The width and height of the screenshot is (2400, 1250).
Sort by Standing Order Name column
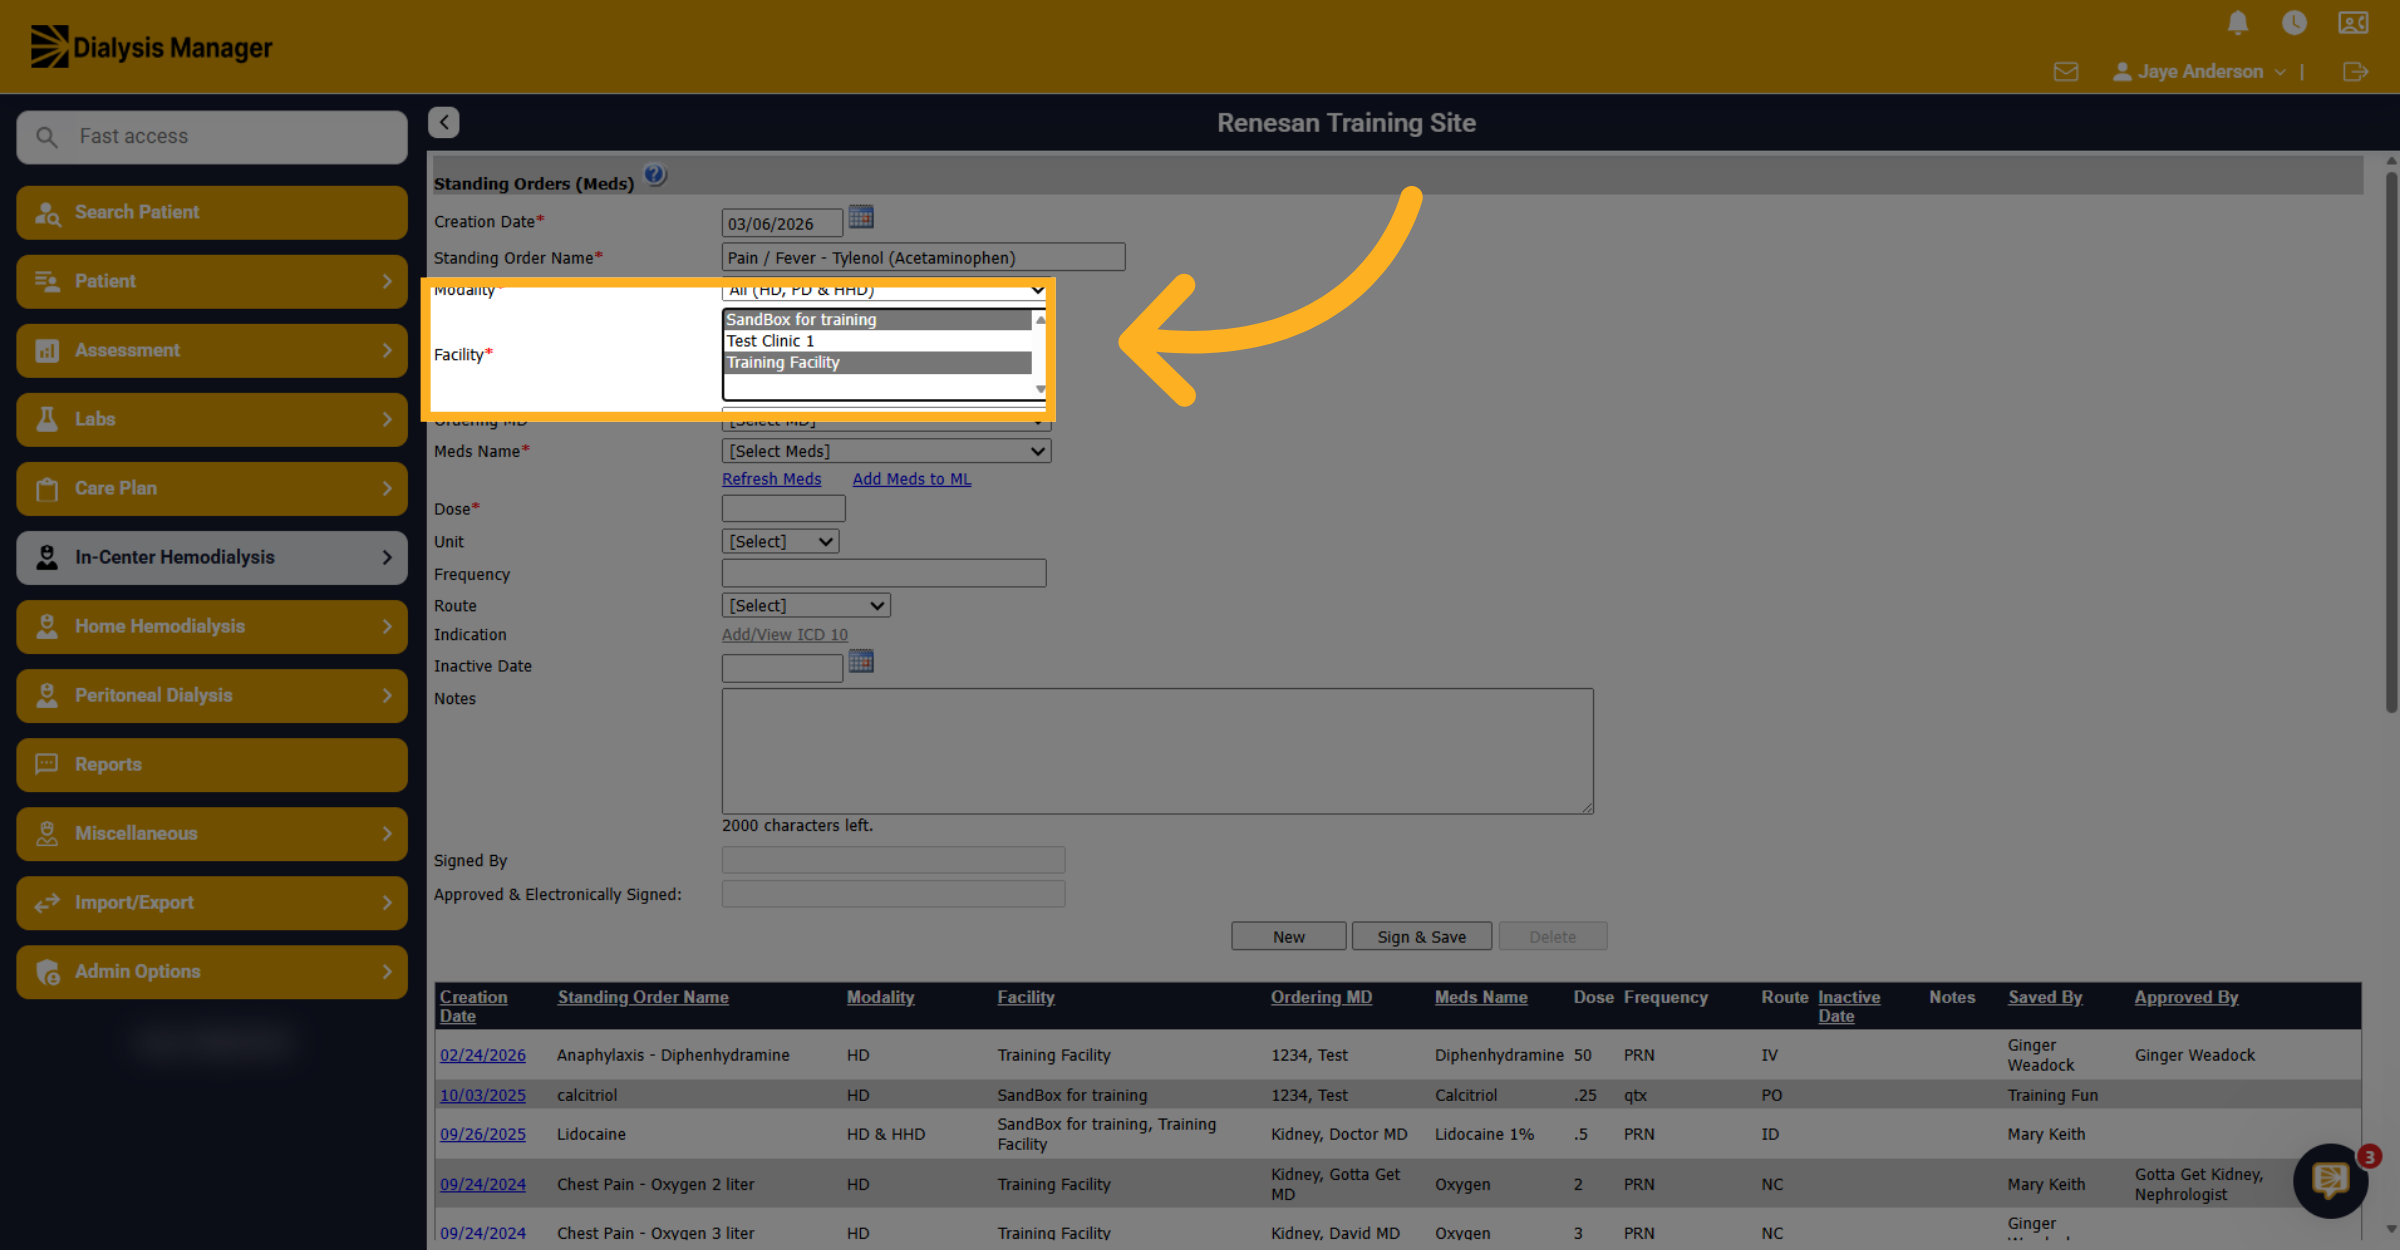[x=642, y=997]
